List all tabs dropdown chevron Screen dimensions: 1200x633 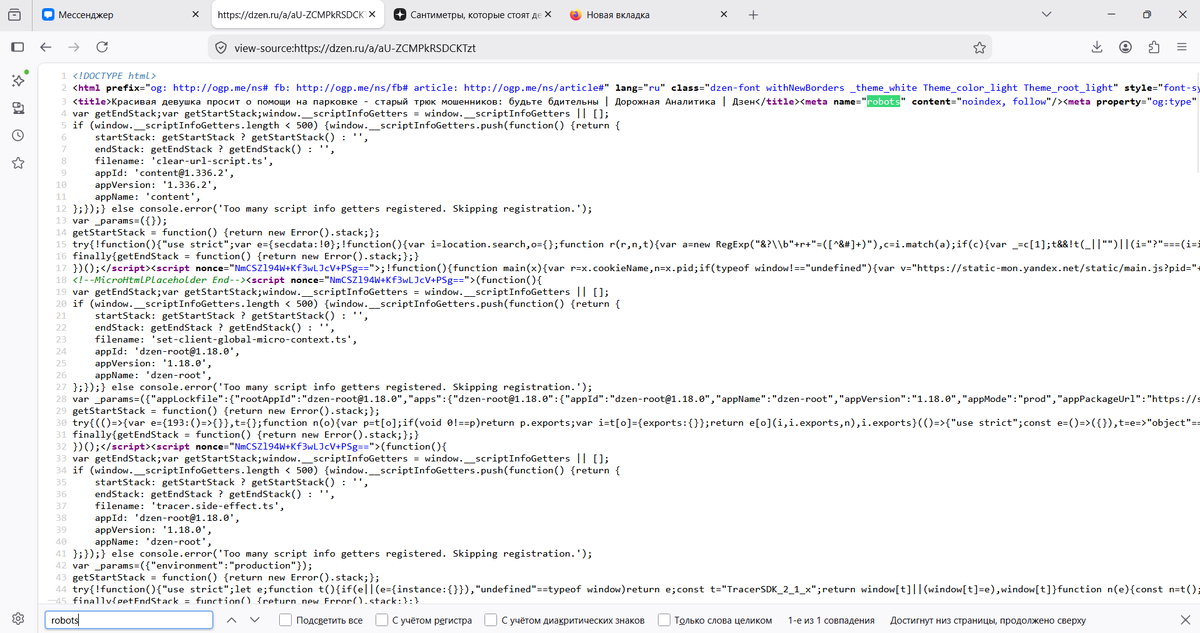point(1046,15)
